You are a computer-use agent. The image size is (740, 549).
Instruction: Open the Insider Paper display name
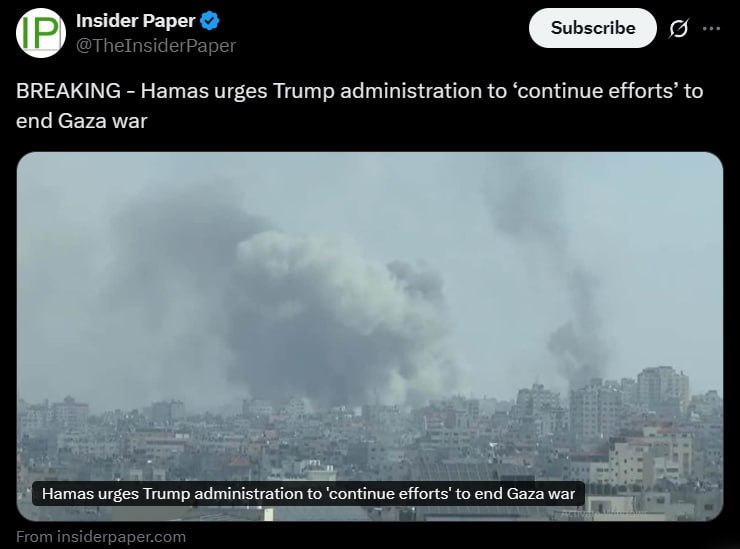pos(135,21)
